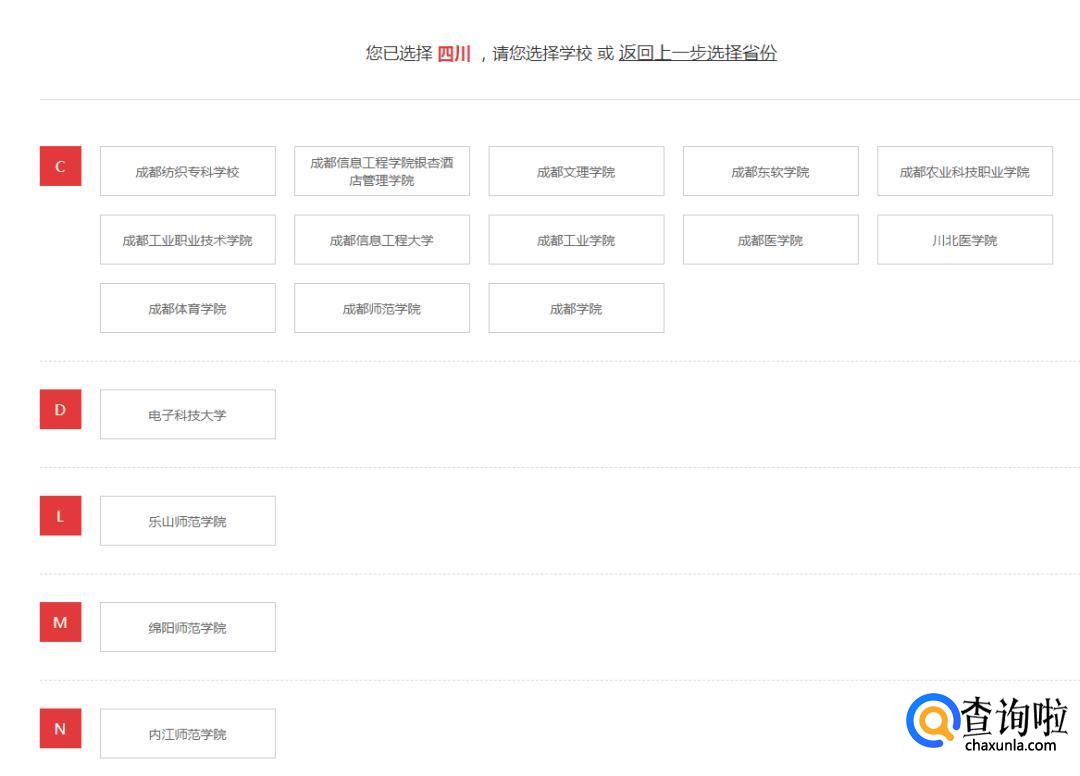Choose 绵阳师范学院
This screenshot has height=776, width=1080.
(187, 627)
